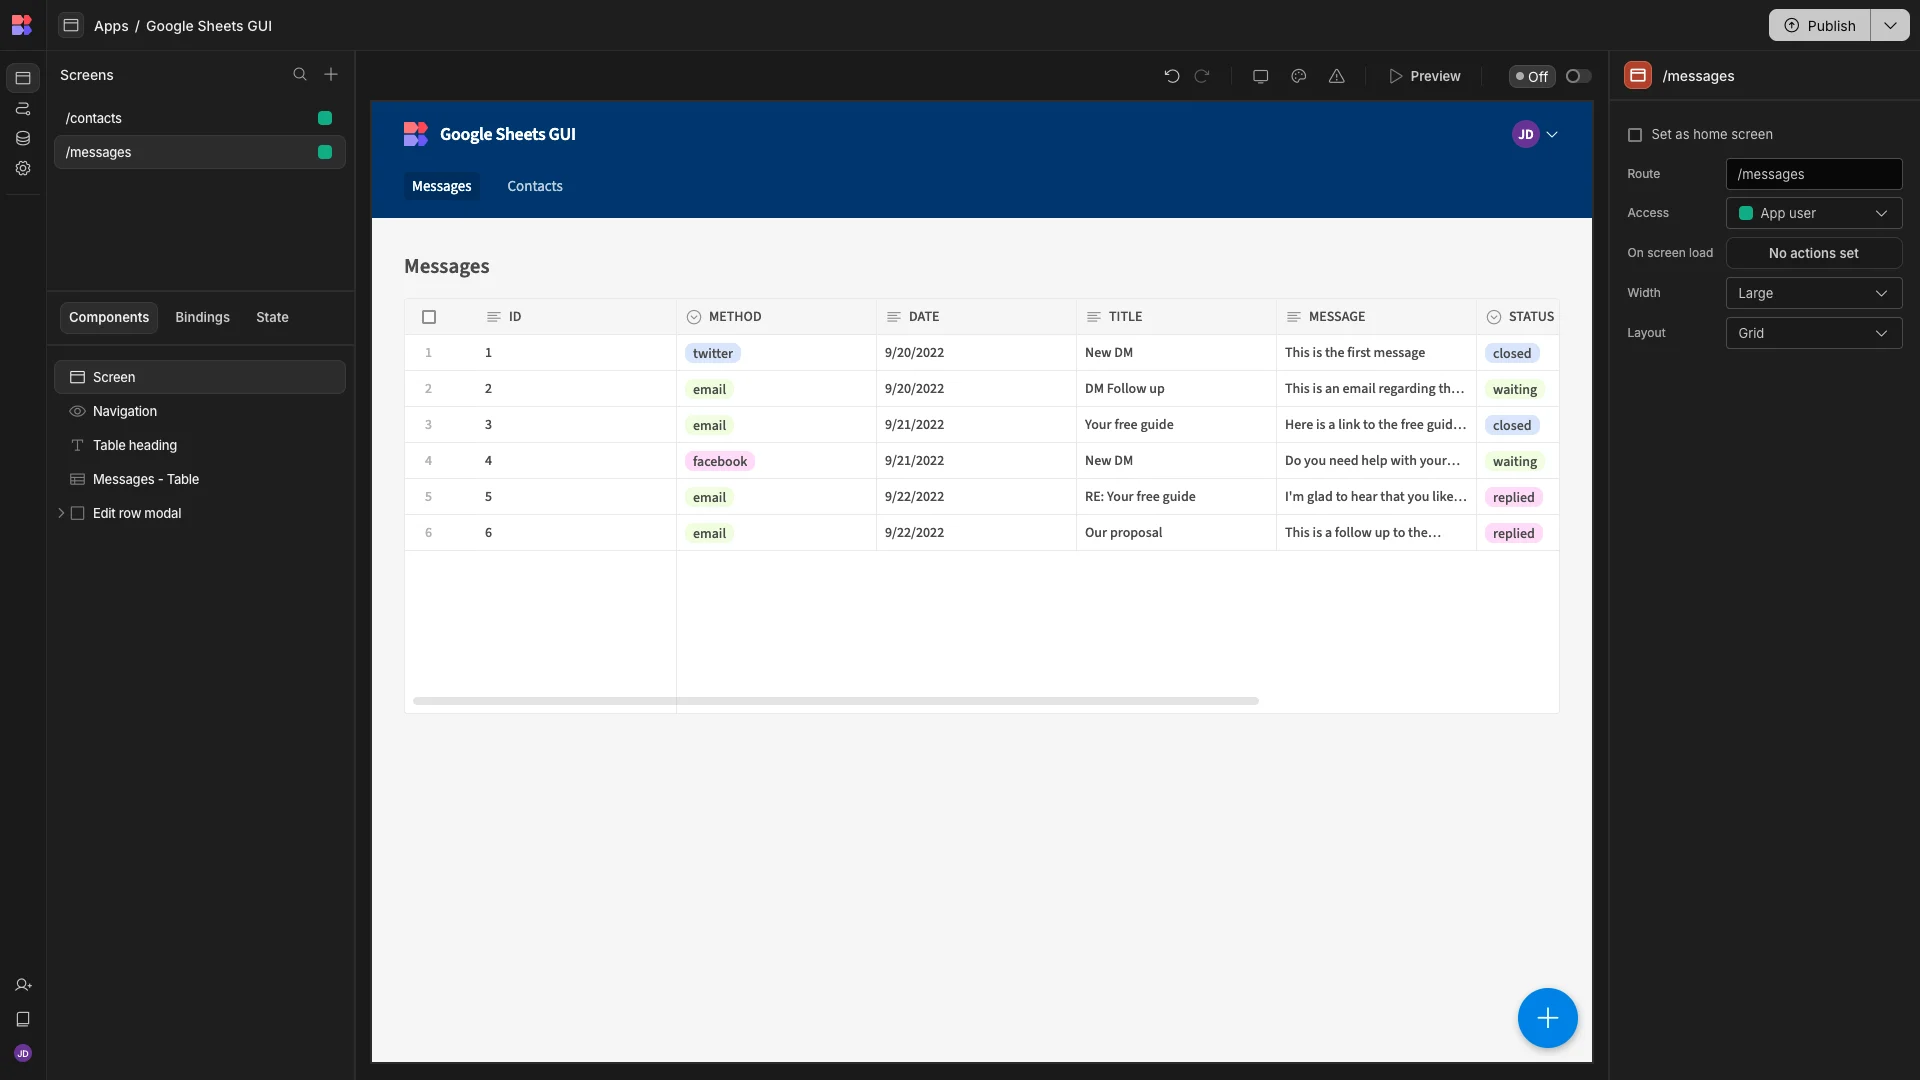Click the facebook method tag
This screenshot has width=1920, height=1080.
pos(720,461)
